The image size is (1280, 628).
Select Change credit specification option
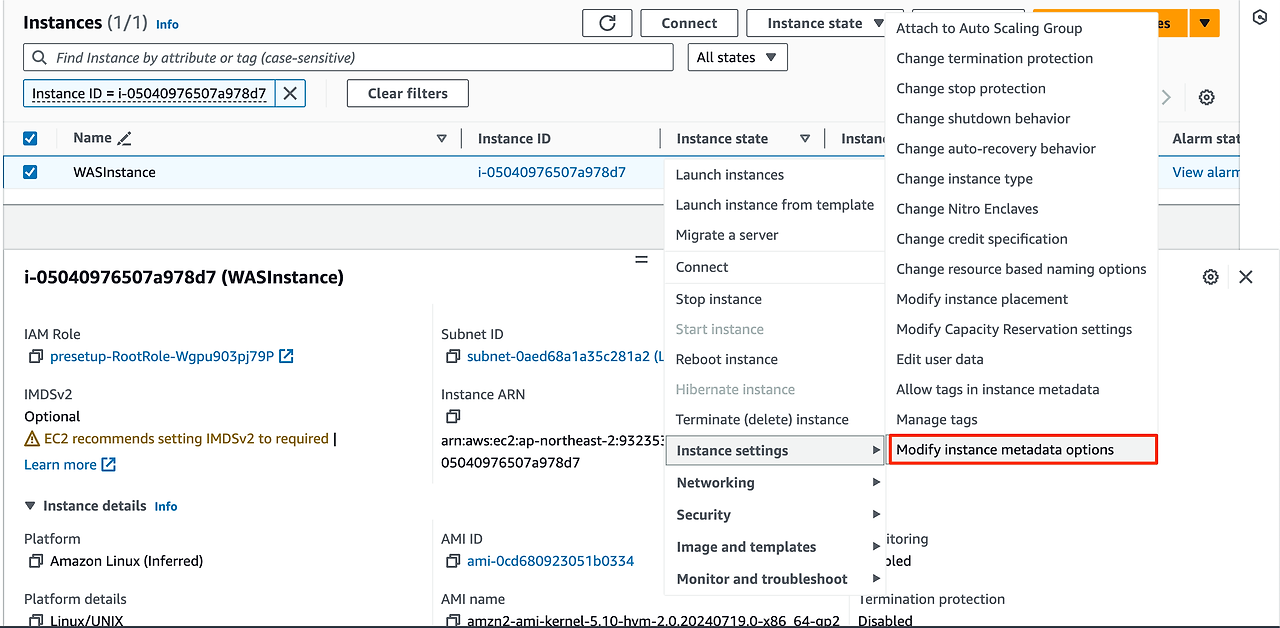pyautogui.click(x=1022, y=239)
